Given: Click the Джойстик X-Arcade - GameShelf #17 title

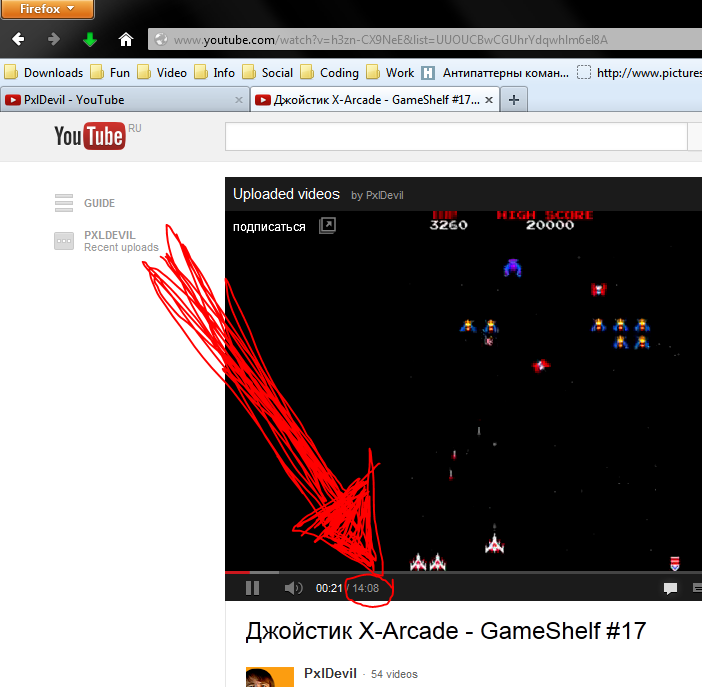Looking at the screenshot, I should pos(445,631).
